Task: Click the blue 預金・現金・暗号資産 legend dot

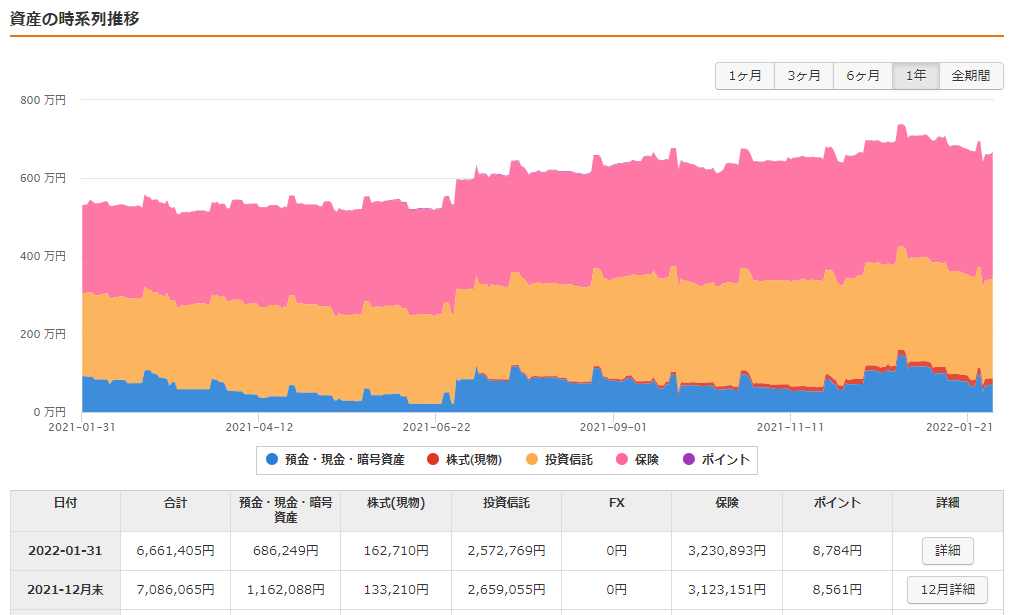Action: pos(270,460)
